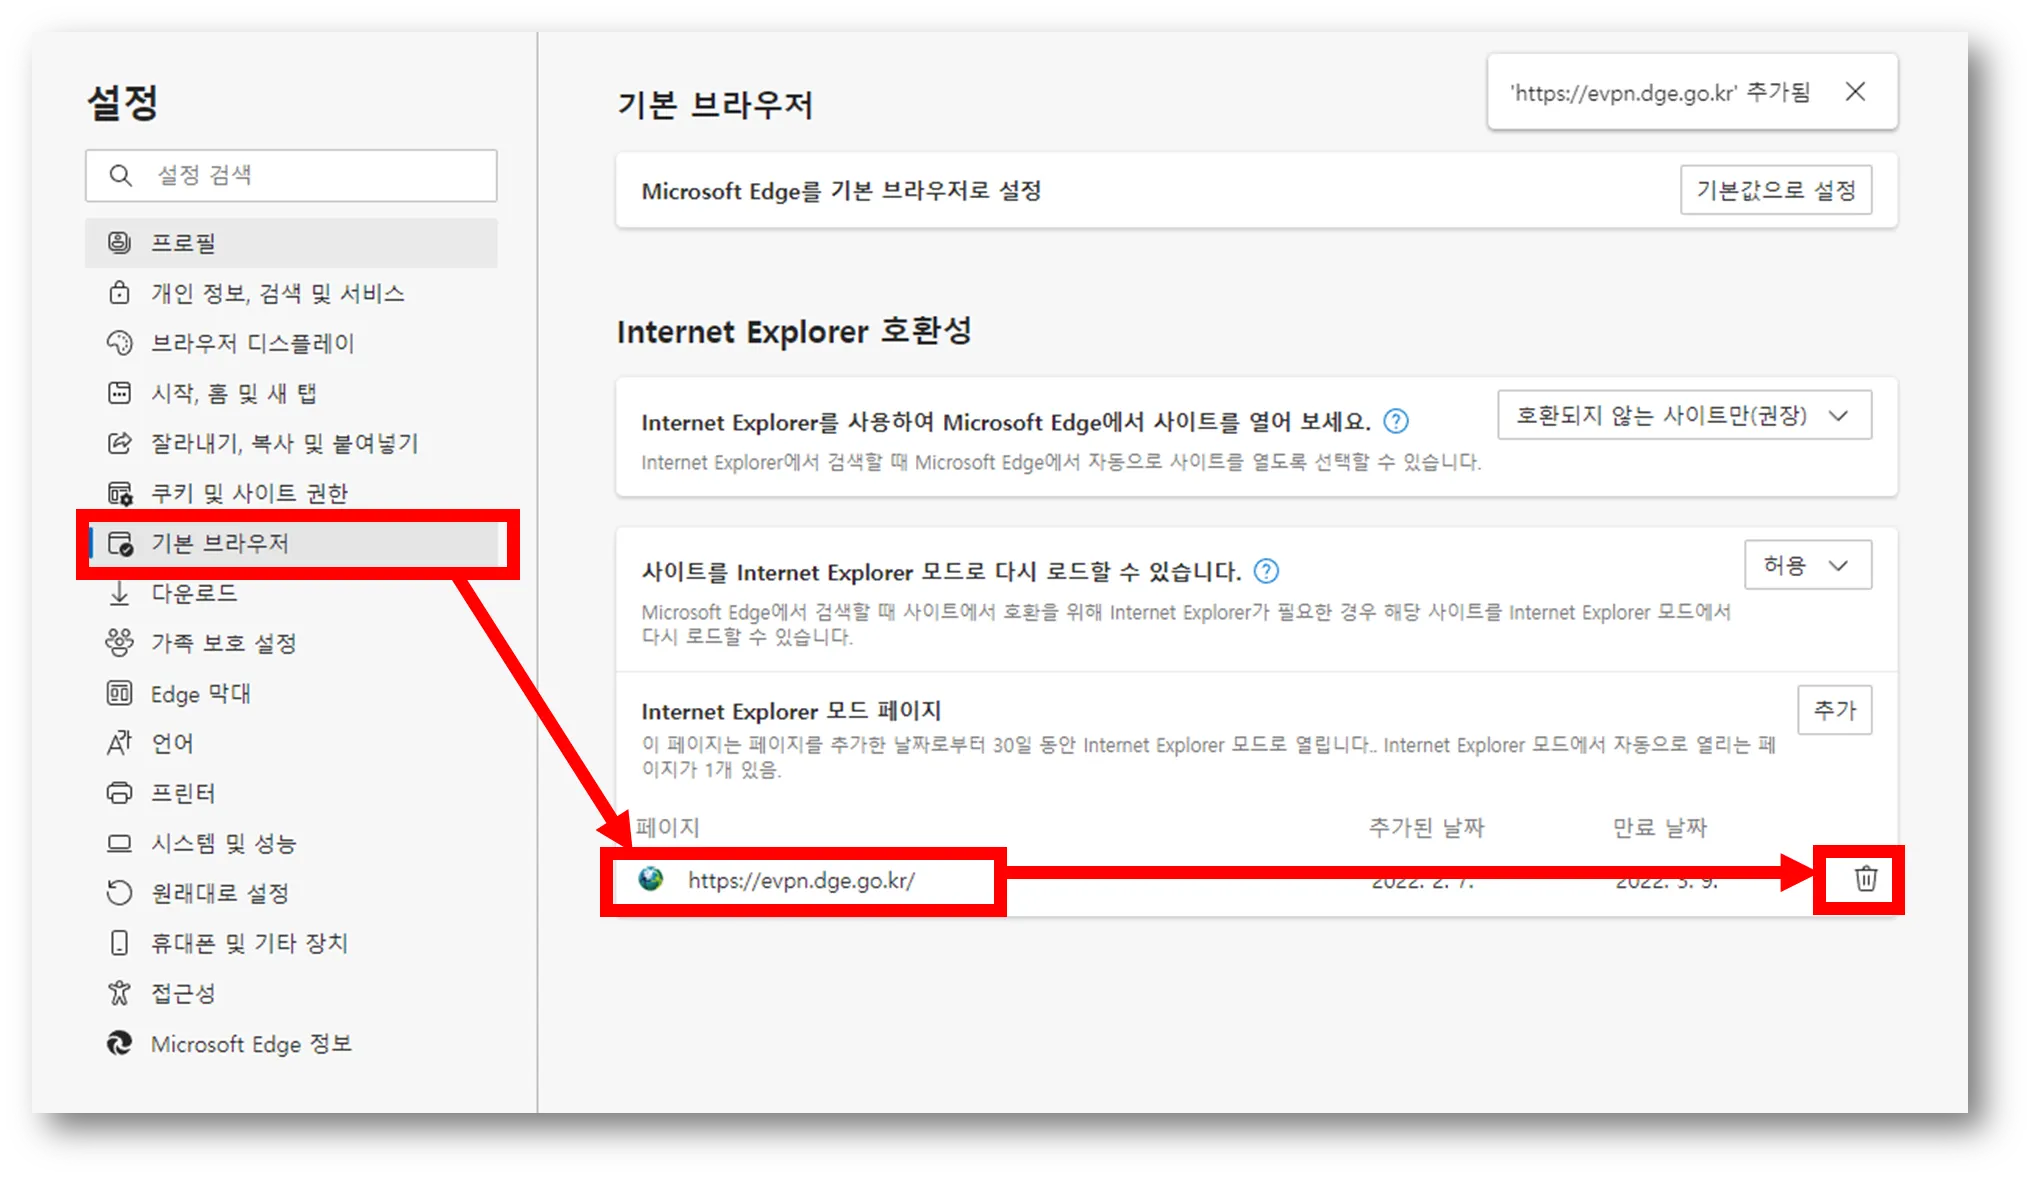The width and height of the screenshot is (2033, 1178).
Task: Click the globe icon next to evpn.dge.go.kr
Action: 651,879
